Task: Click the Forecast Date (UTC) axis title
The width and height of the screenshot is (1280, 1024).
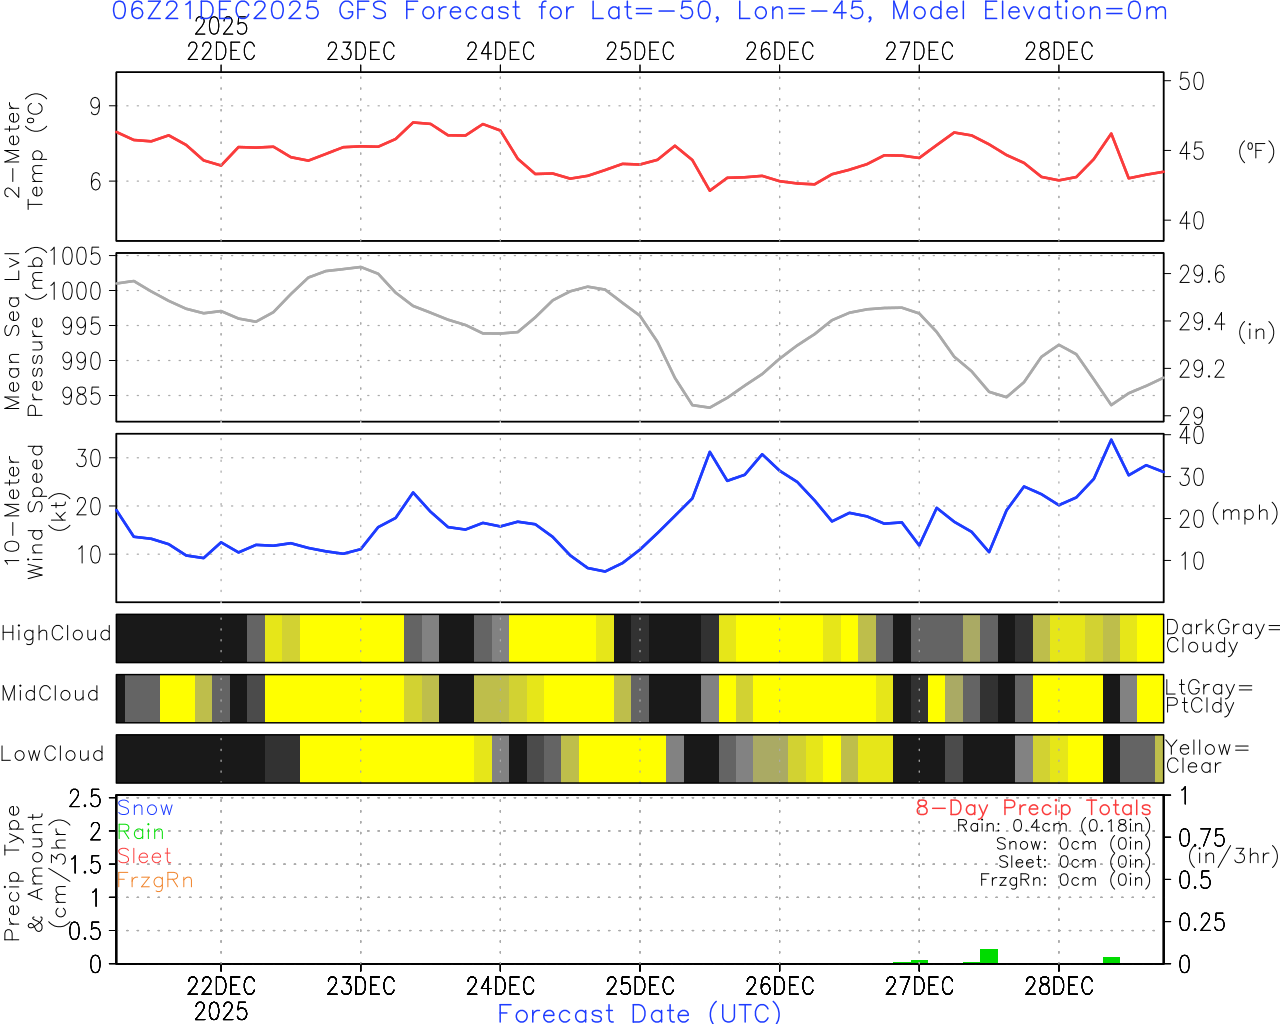Action: coord(640,1013)
